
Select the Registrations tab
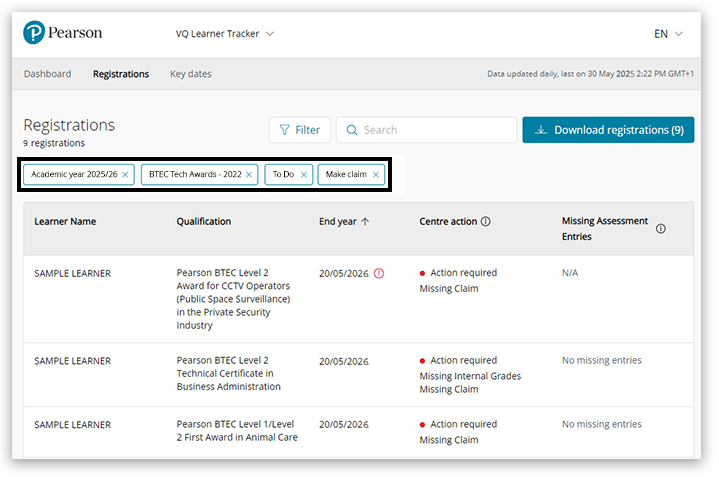(120, 74)
